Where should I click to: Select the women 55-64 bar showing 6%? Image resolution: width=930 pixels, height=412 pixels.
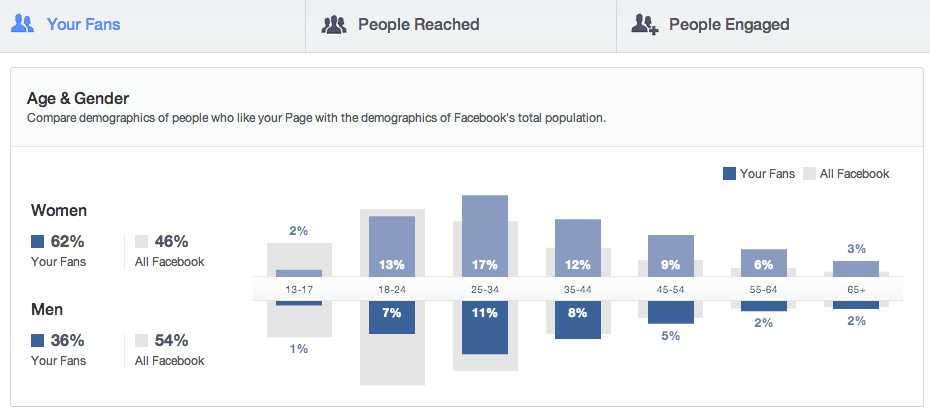(x=764, y=263)
